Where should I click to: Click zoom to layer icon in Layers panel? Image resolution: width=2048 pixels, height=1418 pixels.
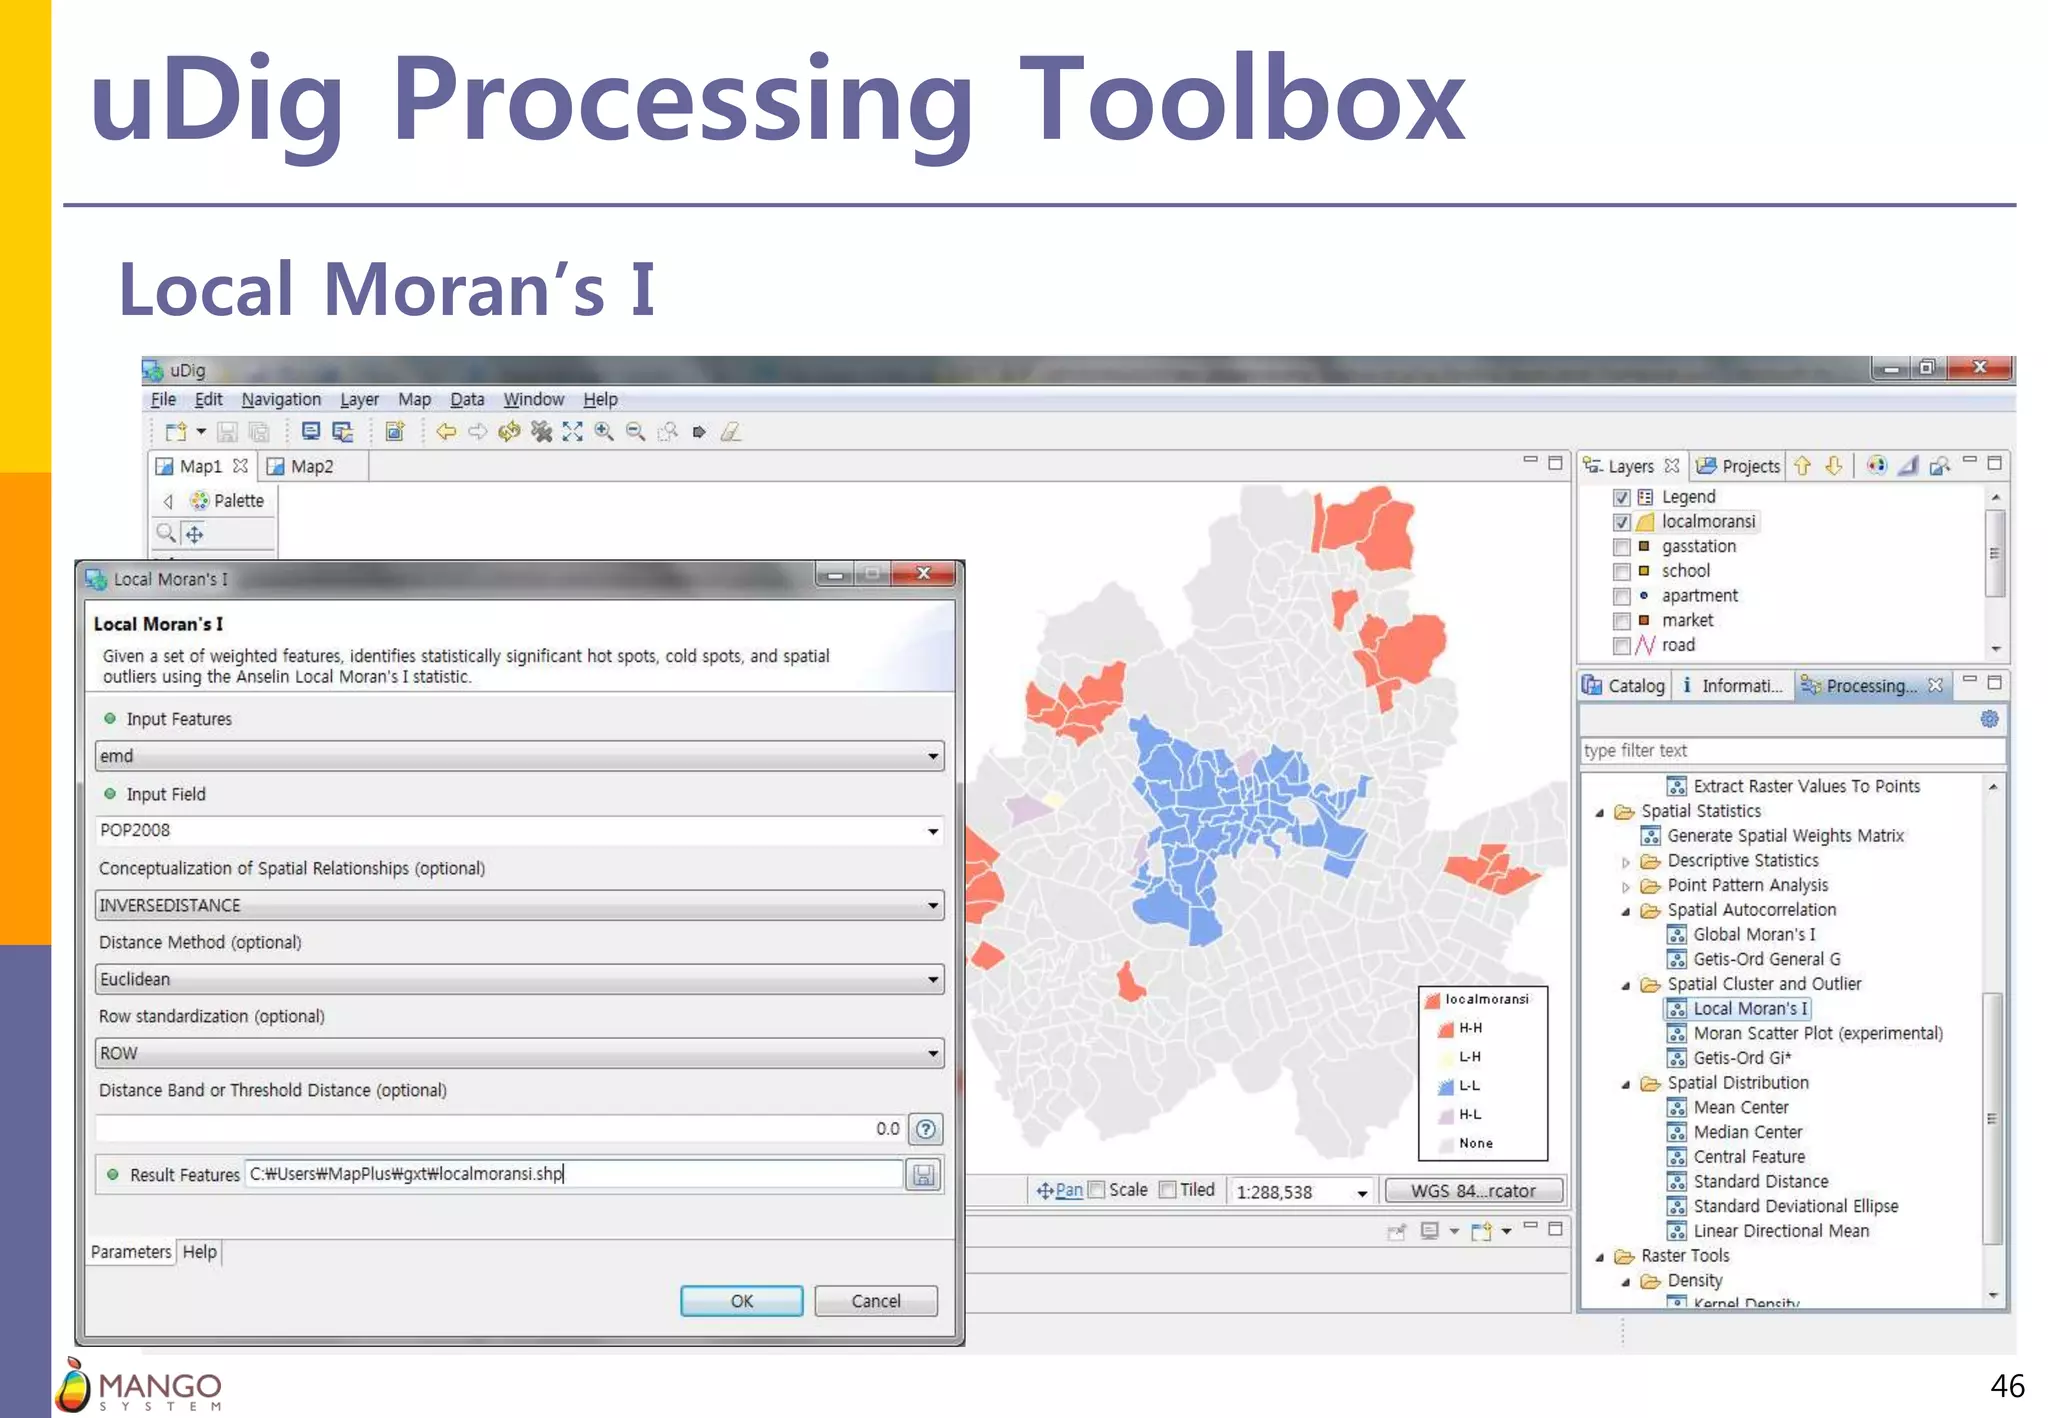click(1940, 466)
